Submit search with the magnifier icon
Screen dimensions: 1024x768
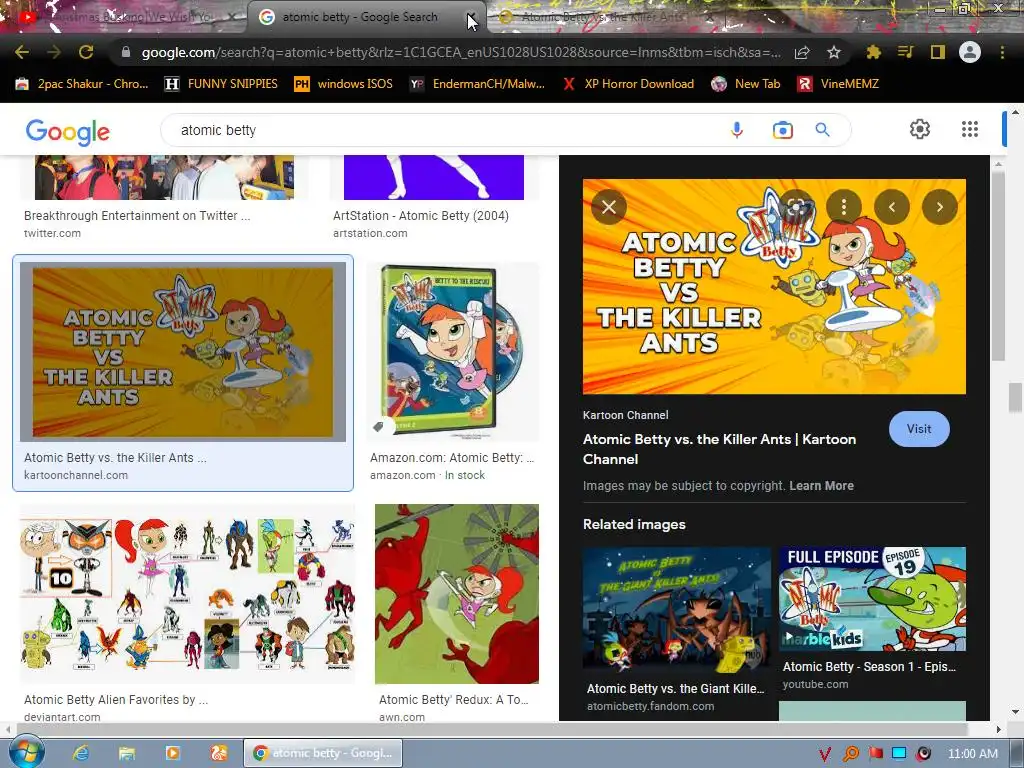pyautogui.click(x=823, y=130)
